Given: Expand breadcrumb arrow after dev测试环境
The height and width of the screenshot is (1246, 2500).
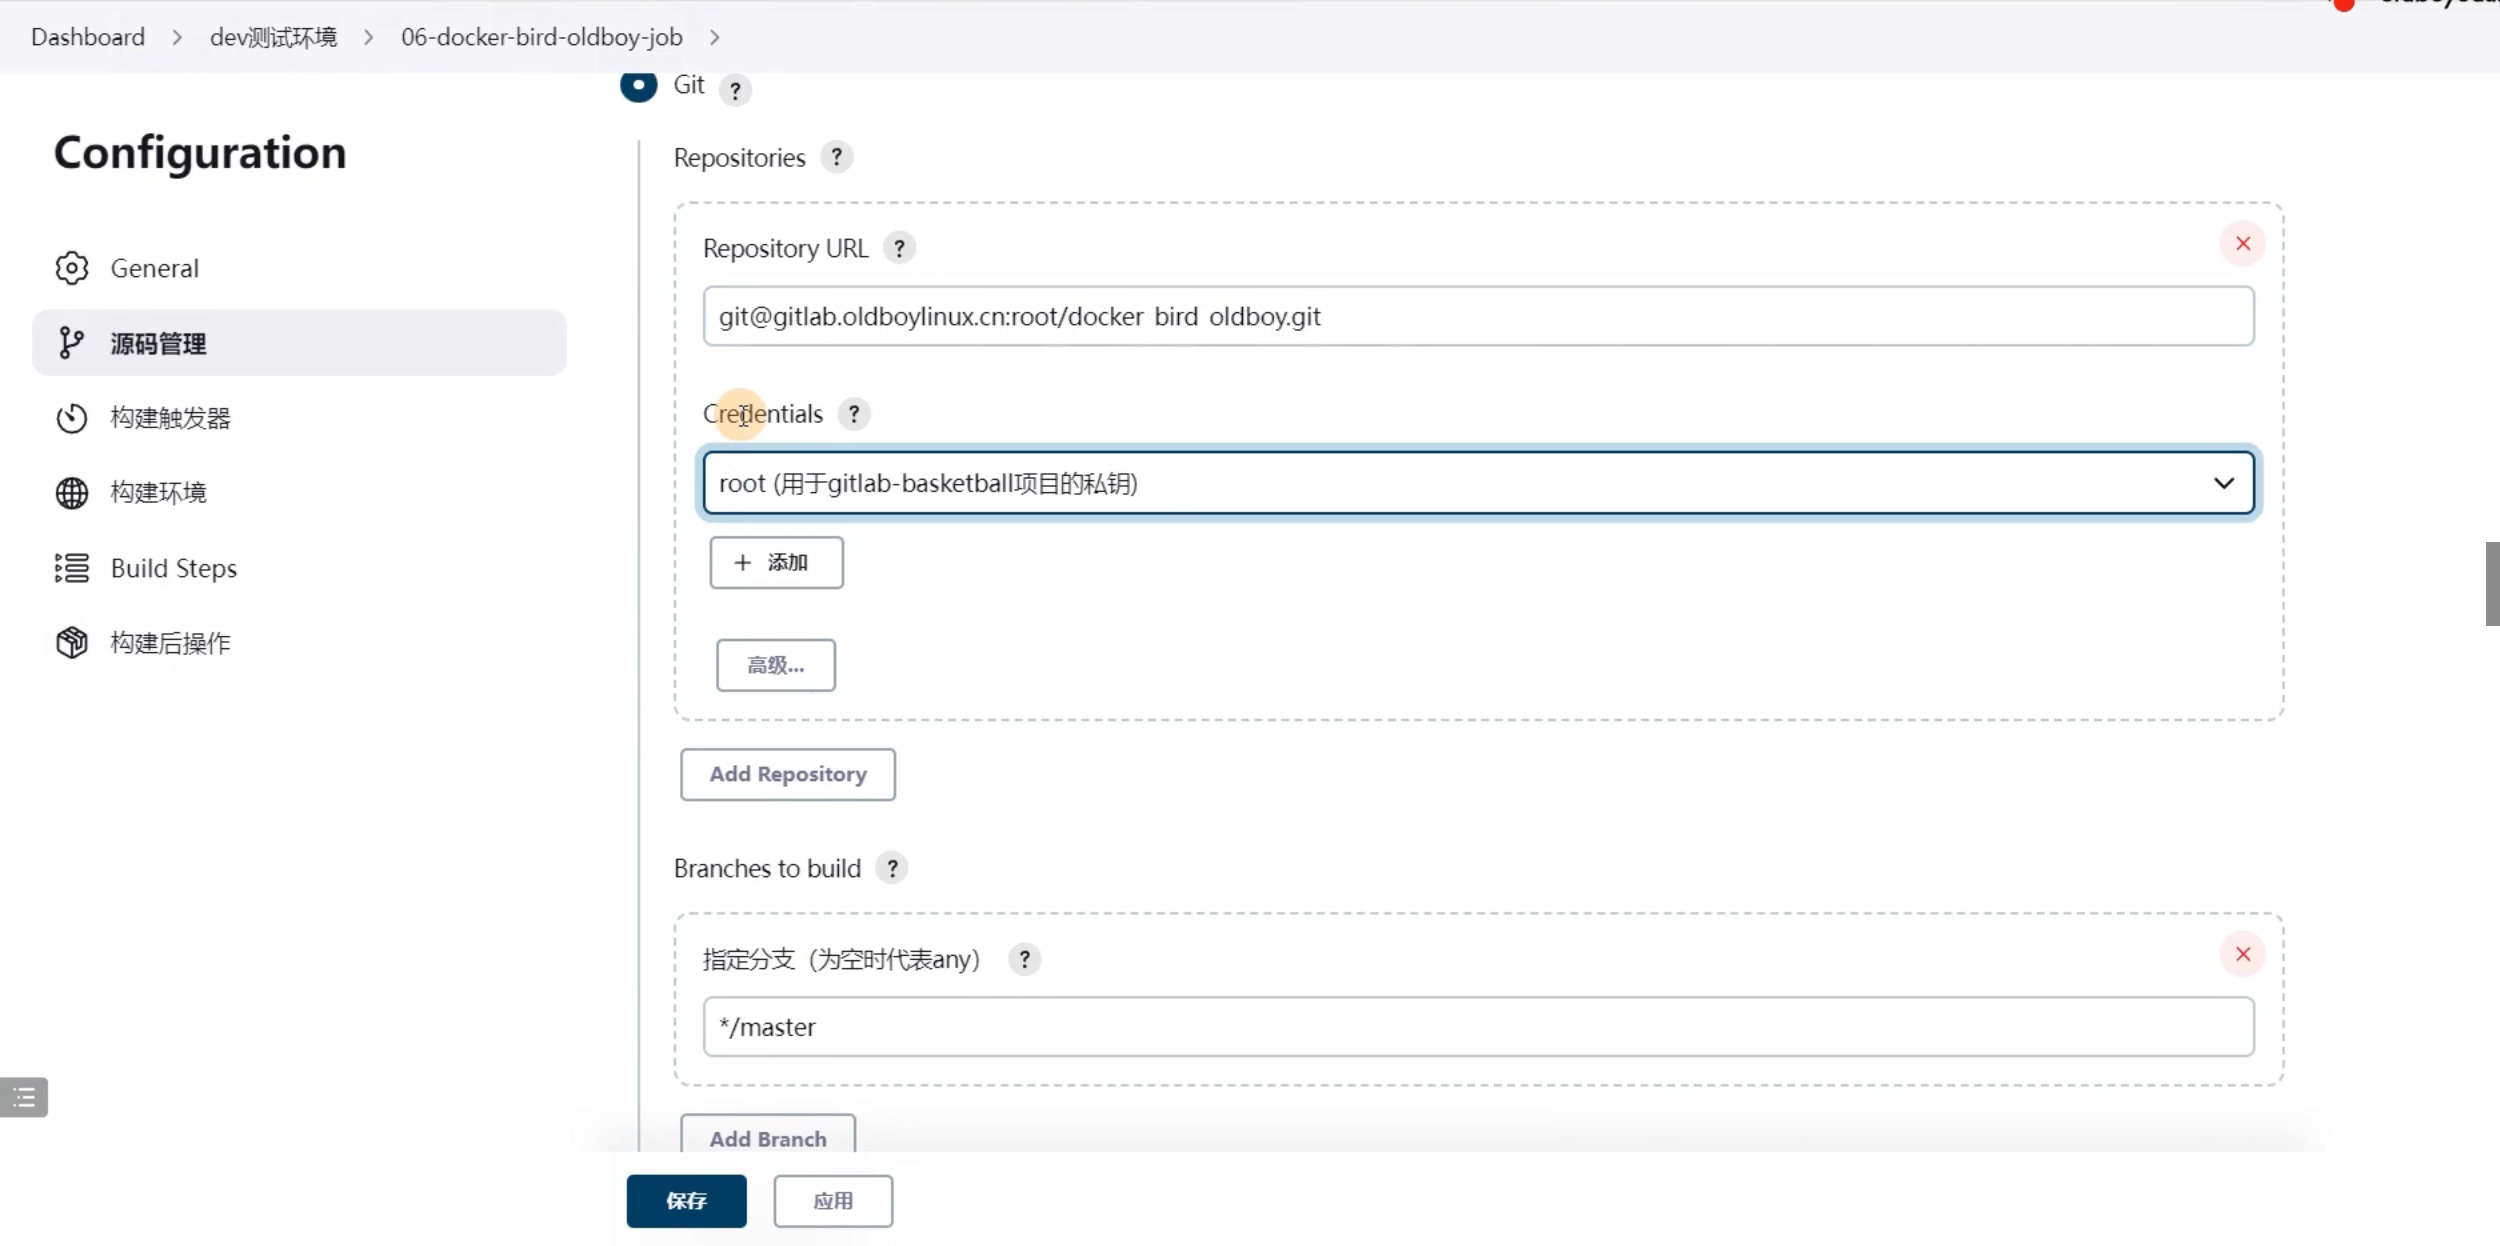Looking at the screenshot, I should pos(369,37).
